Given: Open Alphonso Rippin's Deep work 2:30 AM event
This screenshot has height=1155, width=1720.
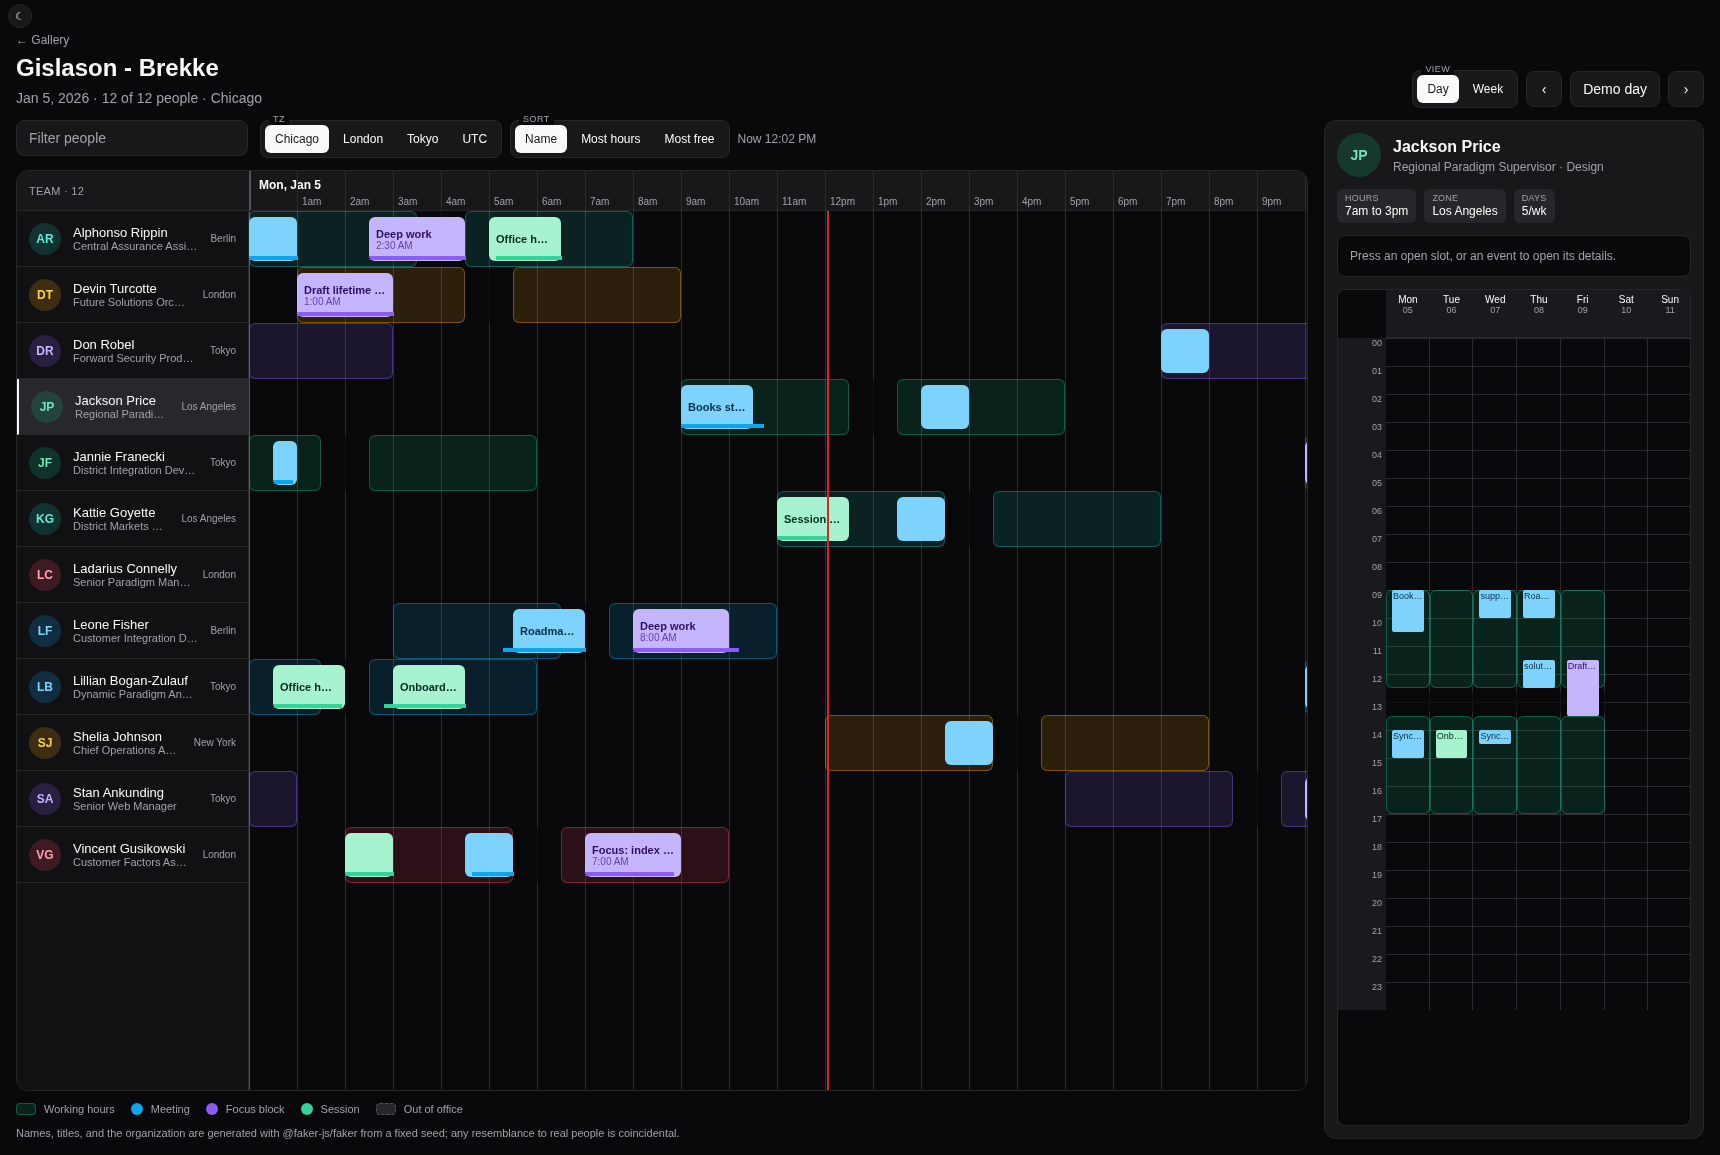Looking at the screenshot, I should click(417, 239).
